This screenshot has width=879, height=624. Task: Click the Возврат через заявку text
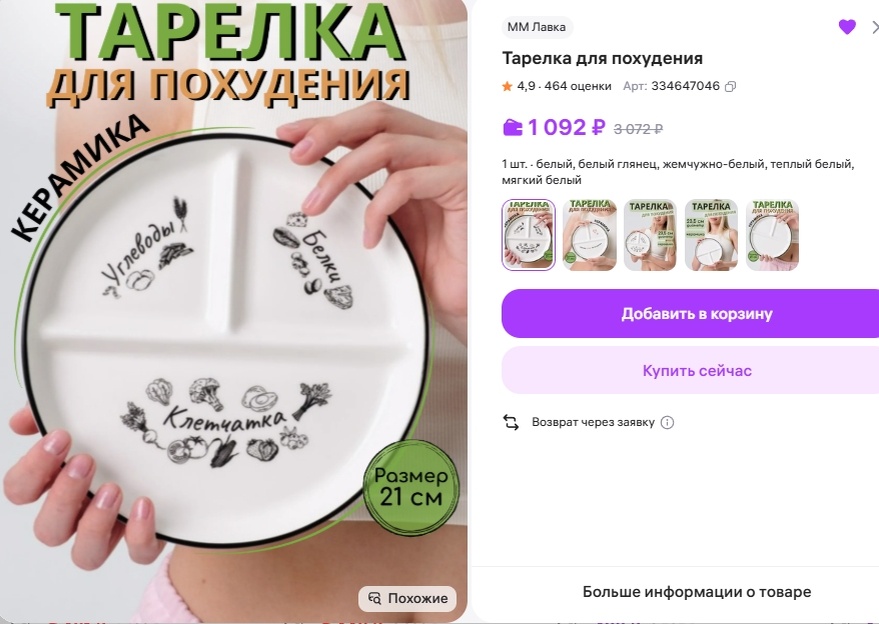(593, 422)
